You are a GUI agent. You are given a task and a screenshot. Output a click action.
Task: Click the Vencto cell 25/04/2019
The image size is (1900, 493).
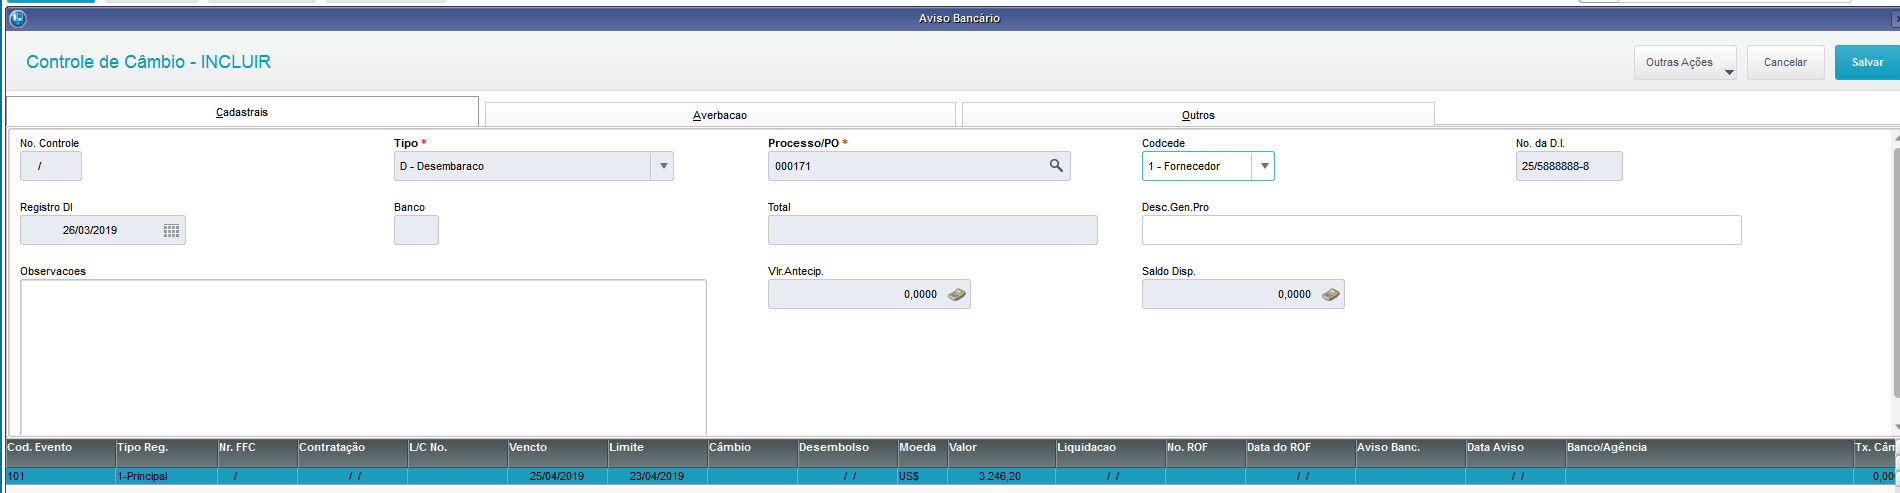pos(558,476)
